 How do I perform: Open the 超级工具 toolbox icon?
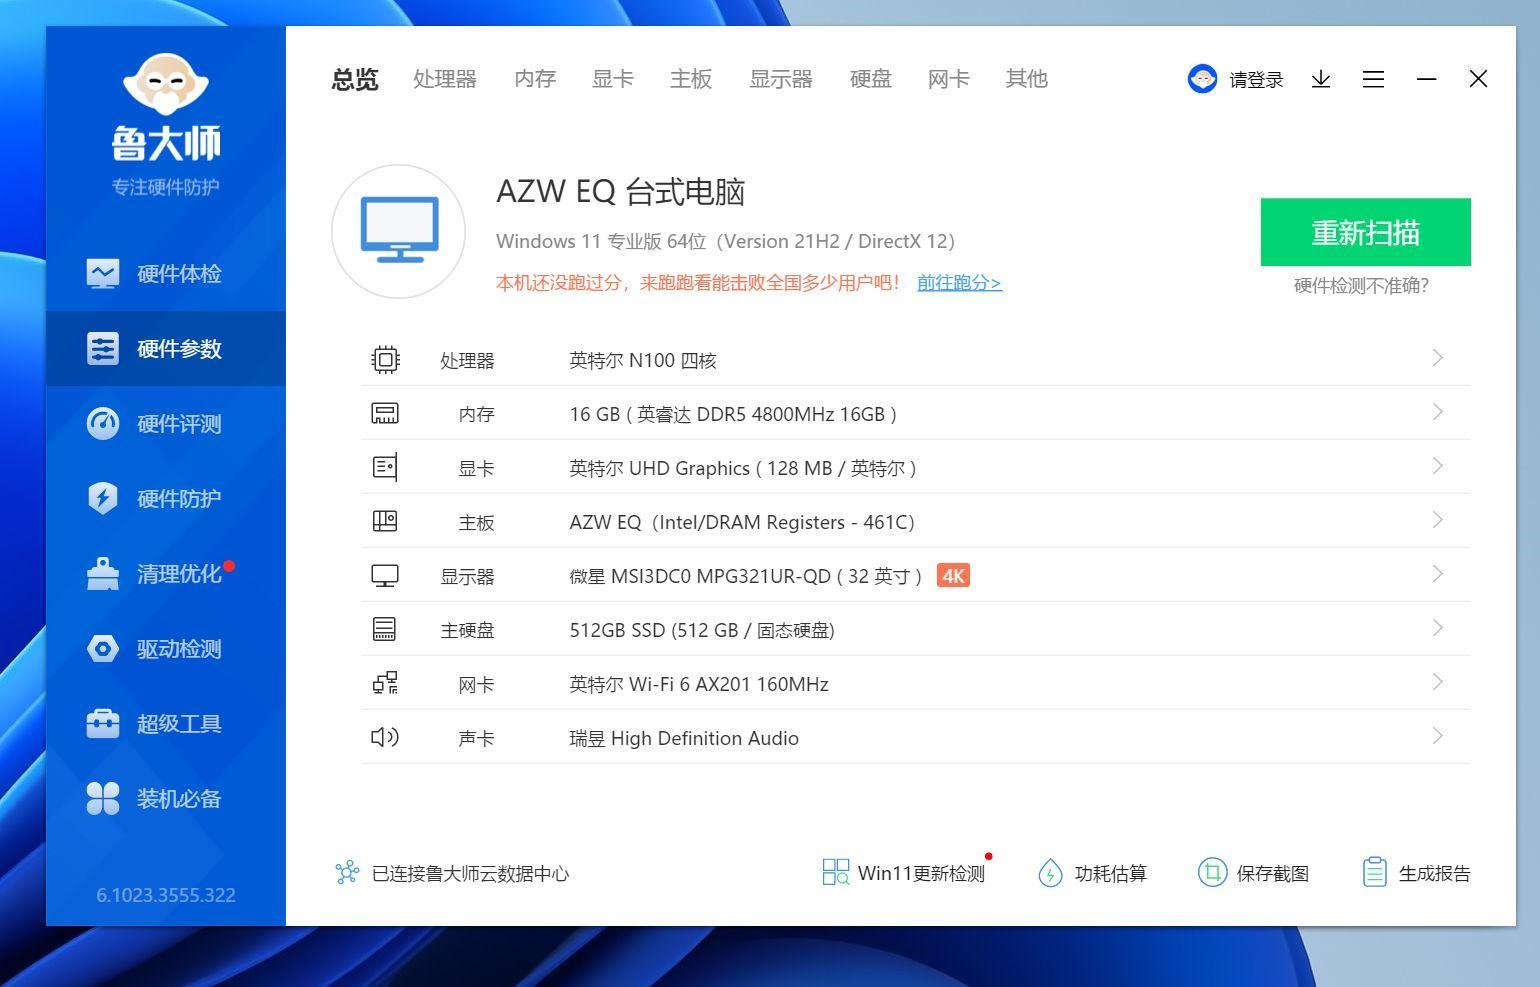(x=102, y=723)
